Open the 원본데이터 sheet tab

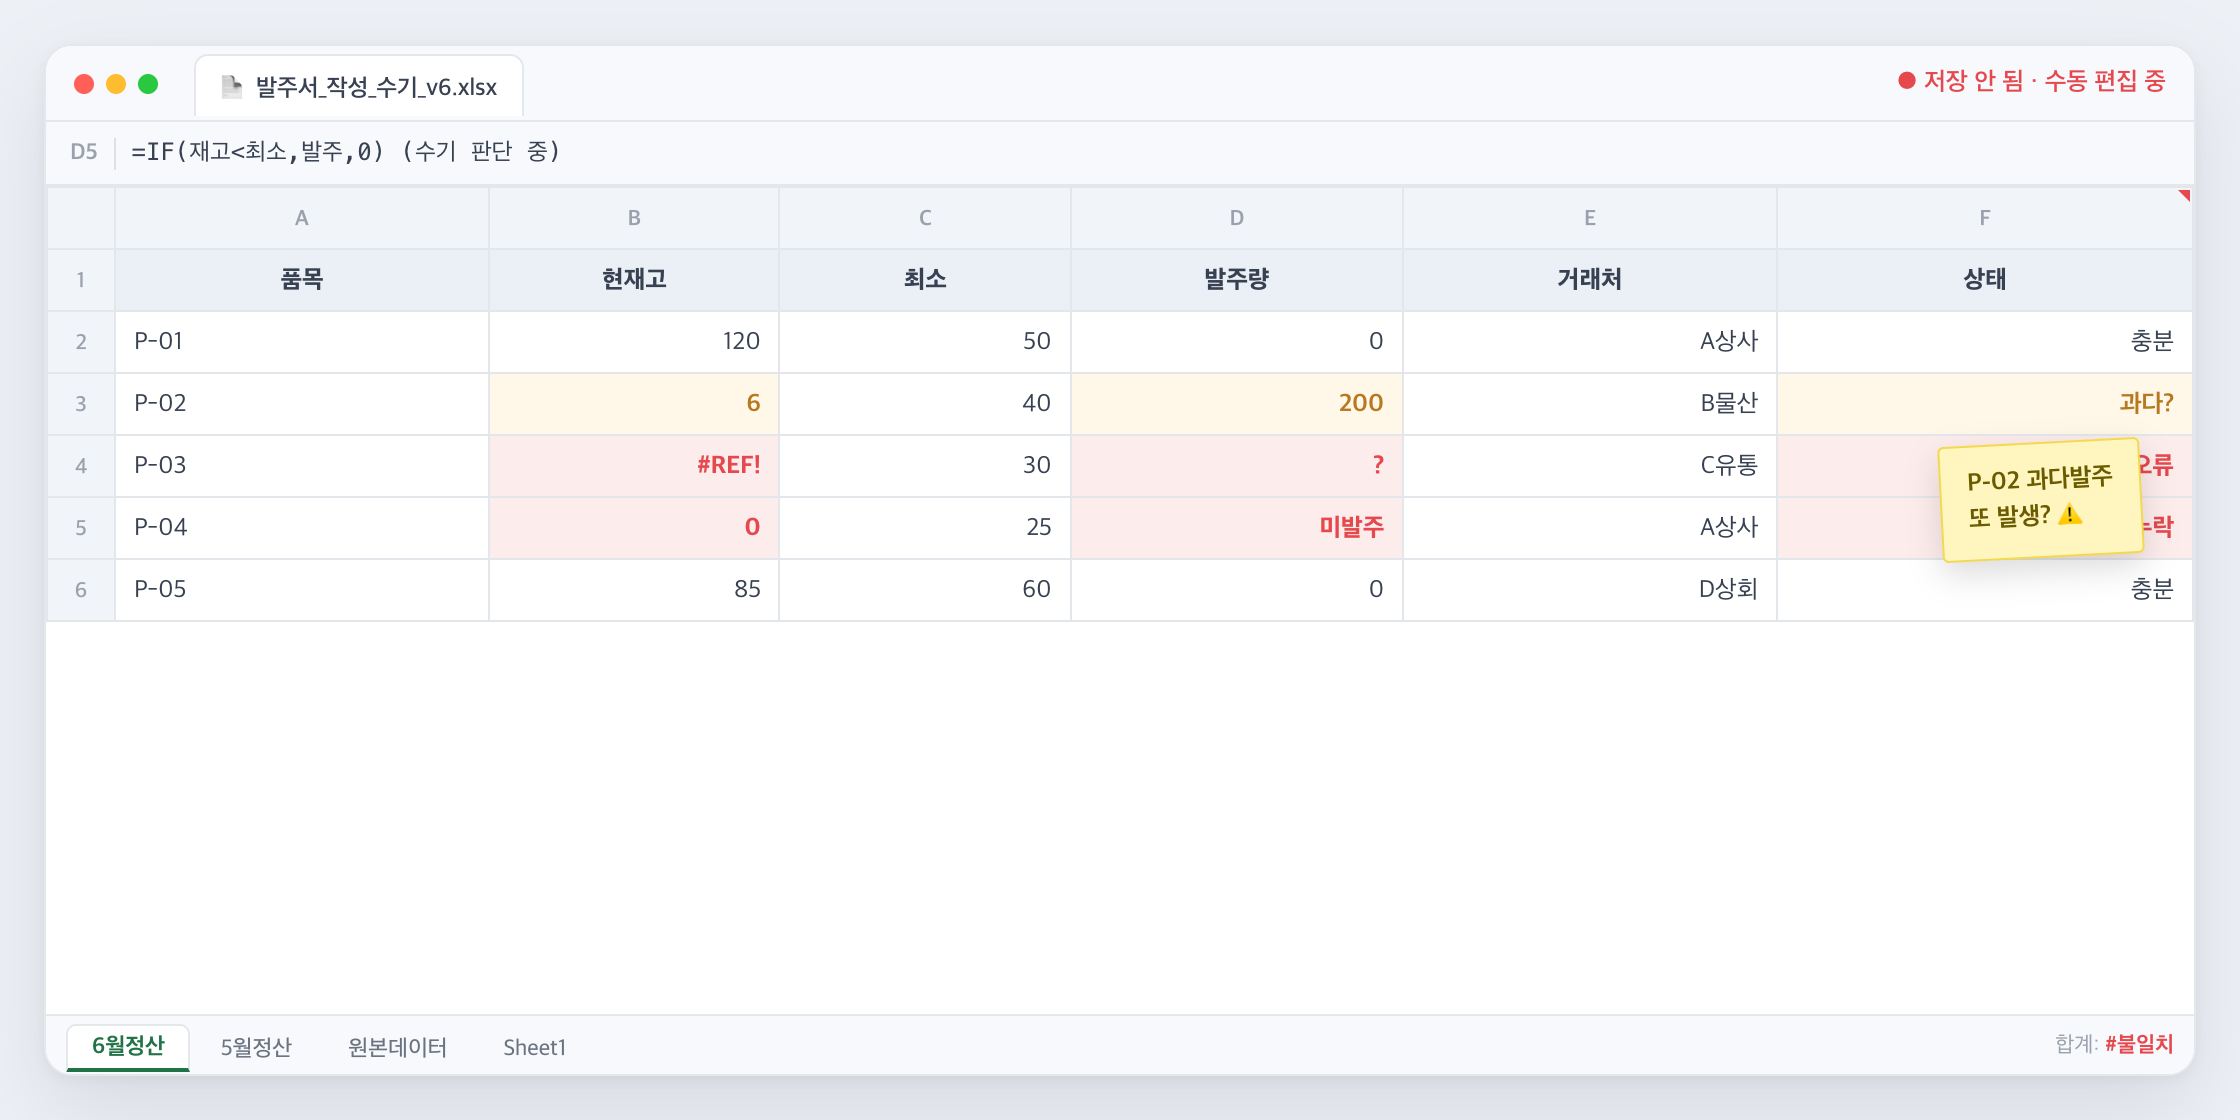(x=397, y=1047)
